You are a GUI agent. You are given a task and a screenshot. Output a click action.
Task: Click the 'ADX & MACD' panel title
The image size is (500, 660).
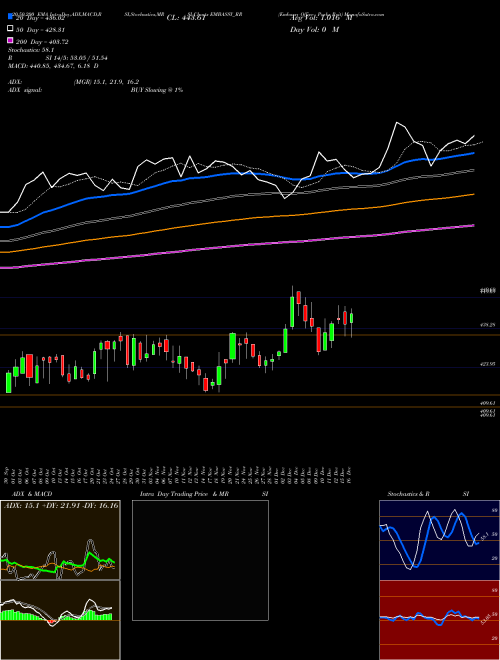tap(32, 494)
